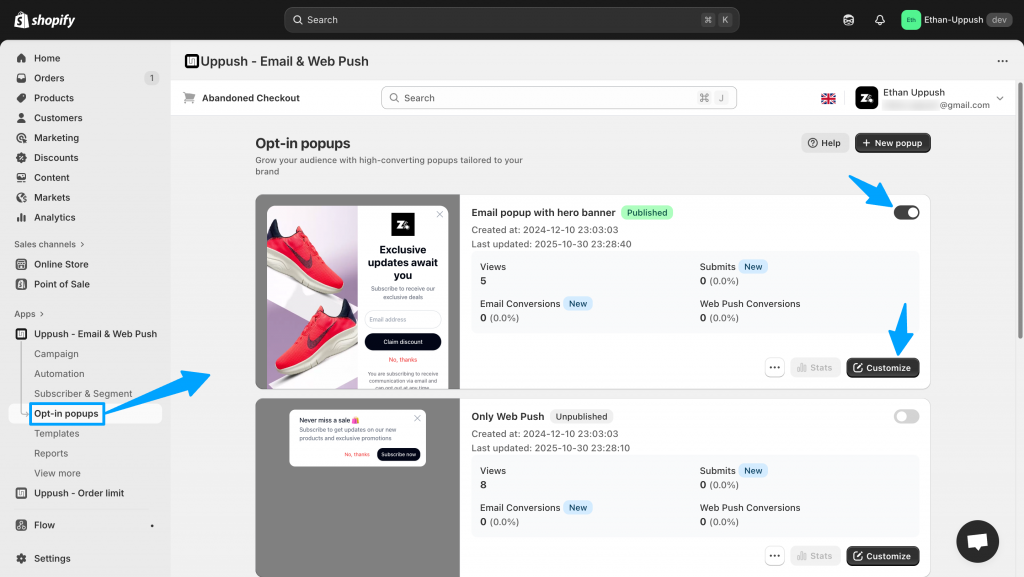Customize the Email popup with hero banner
The height and width of the screenshot is (577, 1024).
[882, 367]
